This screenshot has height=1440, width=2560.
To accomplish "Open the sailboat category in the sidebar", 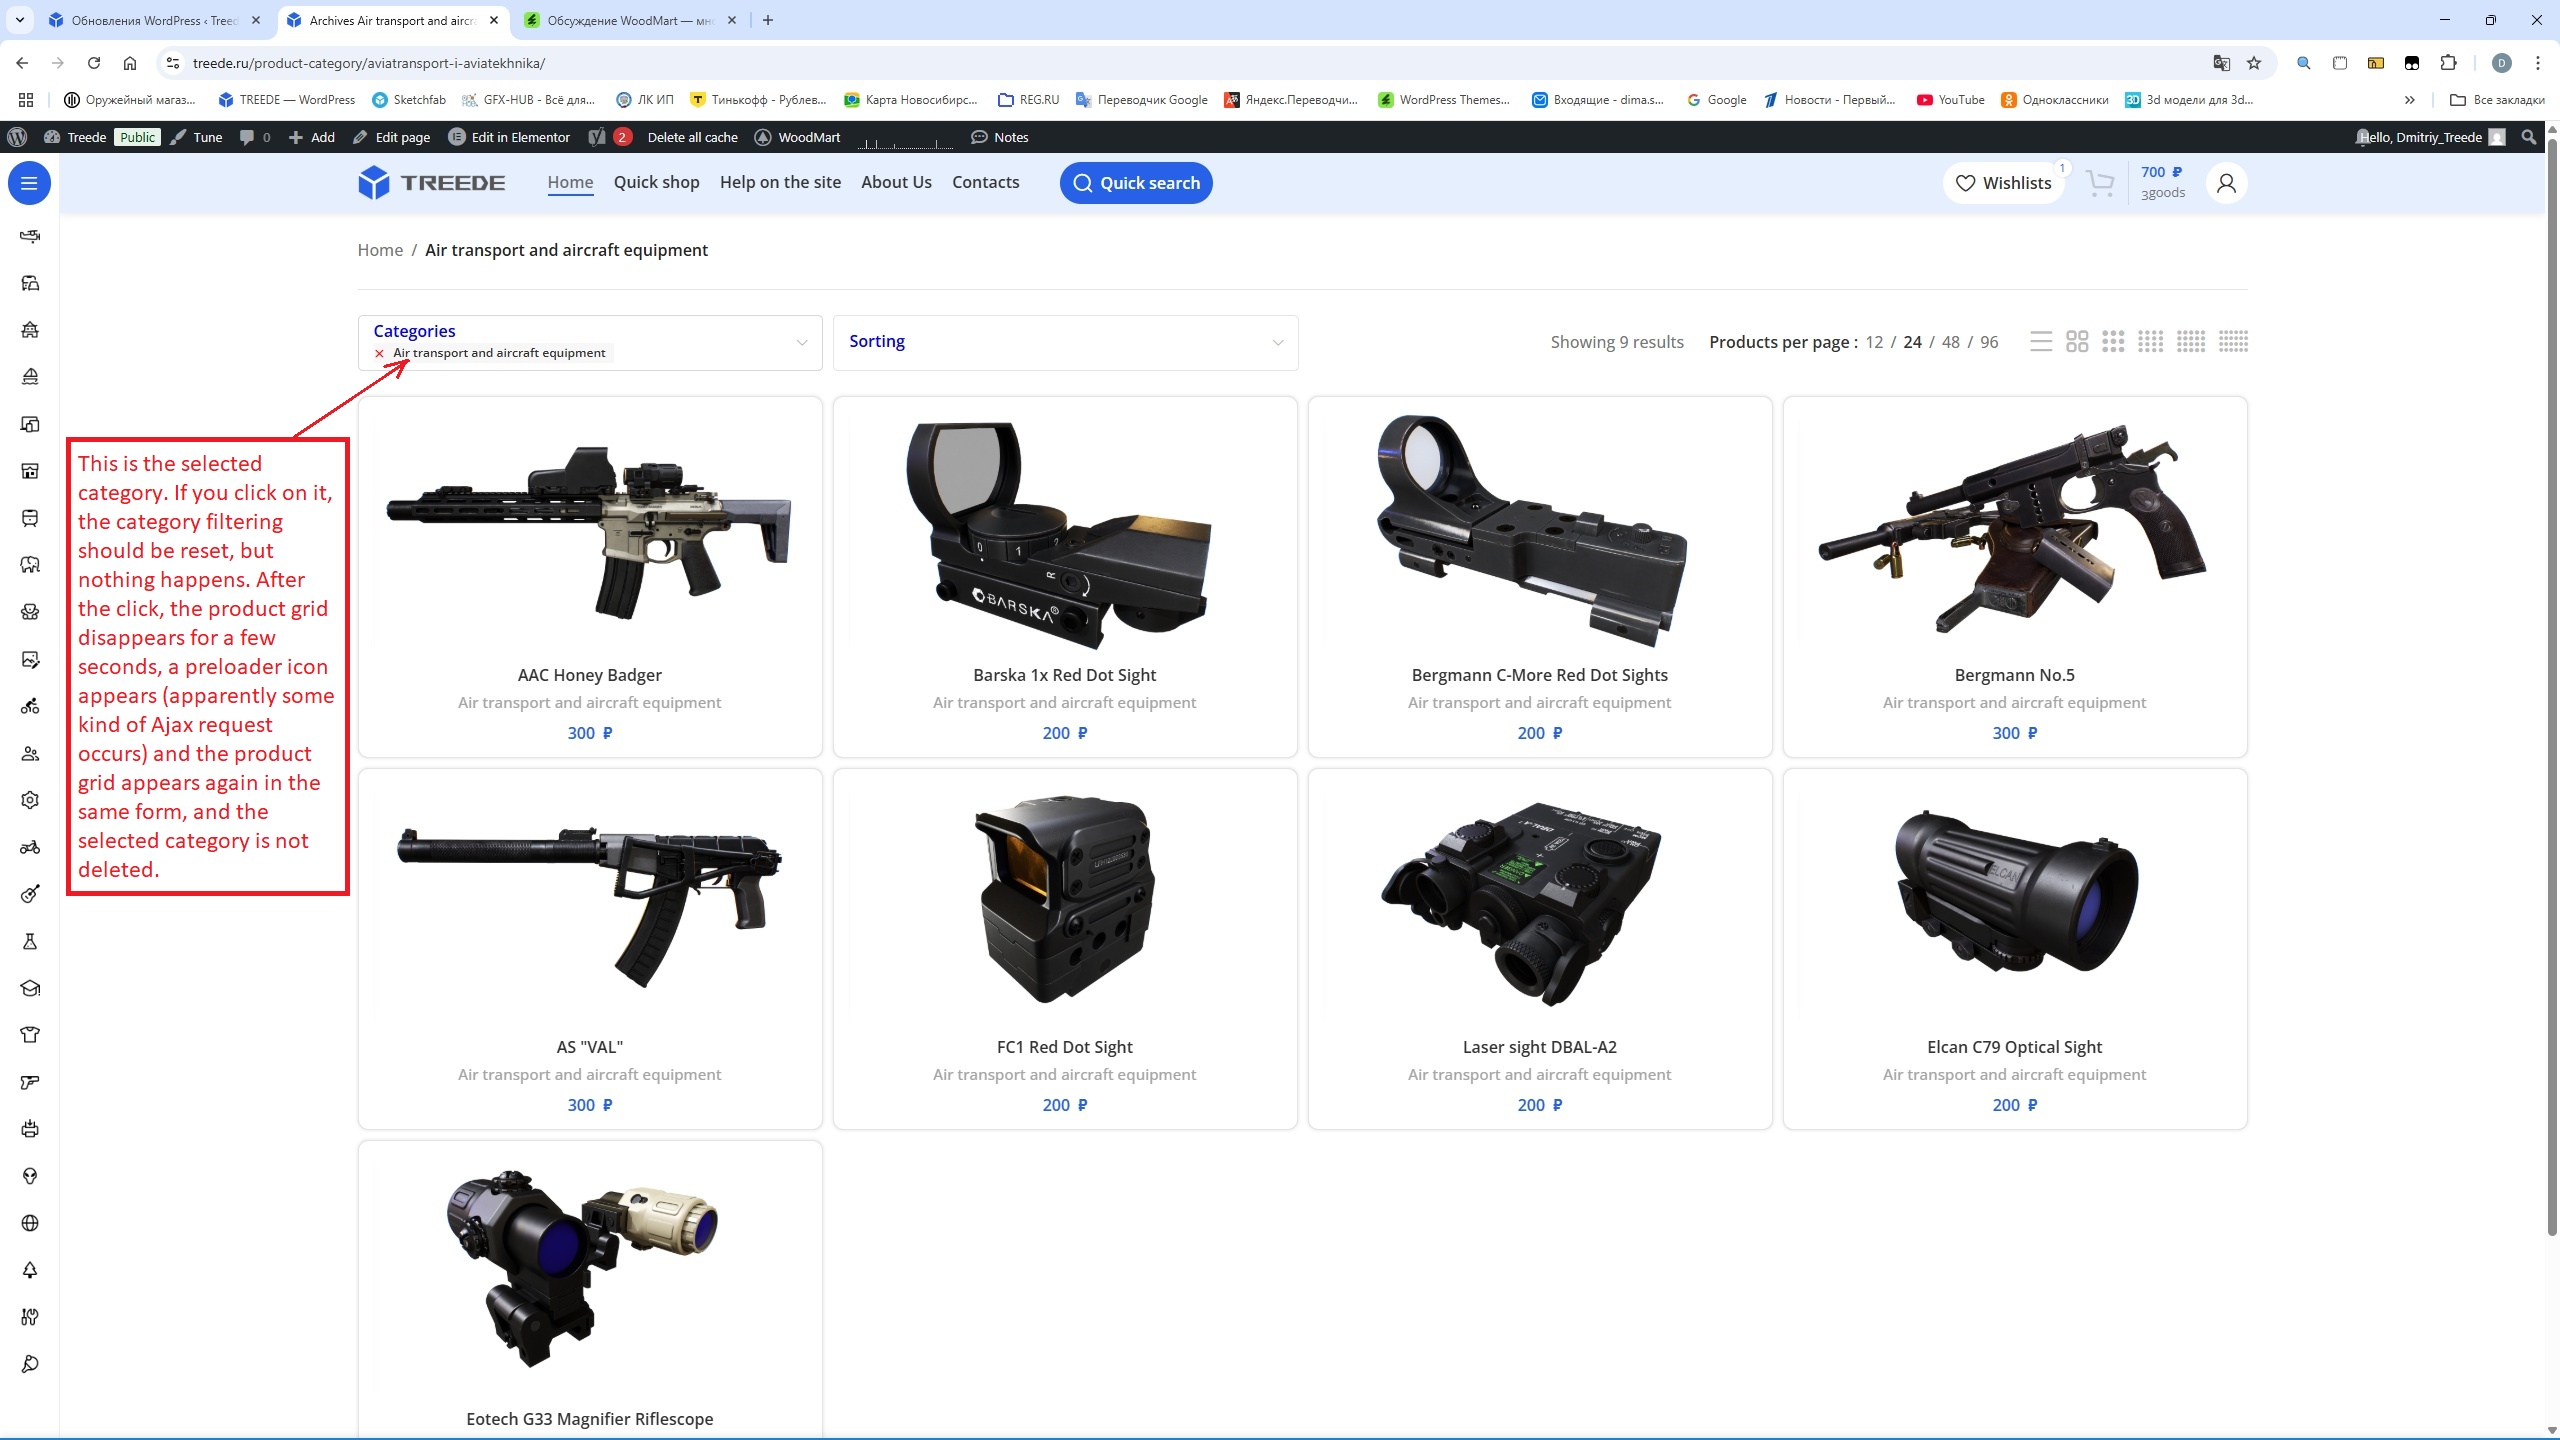I will [30, 377].
